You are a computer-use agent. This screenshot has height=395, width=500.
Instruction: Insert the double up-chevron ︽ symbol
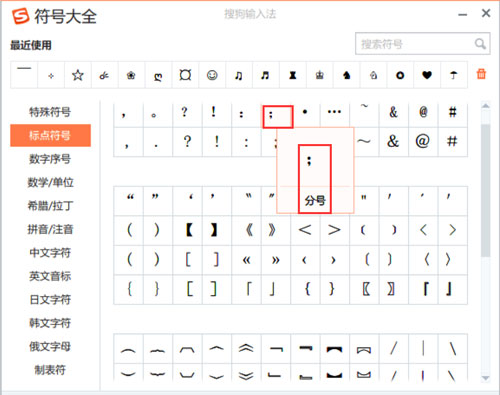pyautogui.click(x=247, y=349)
